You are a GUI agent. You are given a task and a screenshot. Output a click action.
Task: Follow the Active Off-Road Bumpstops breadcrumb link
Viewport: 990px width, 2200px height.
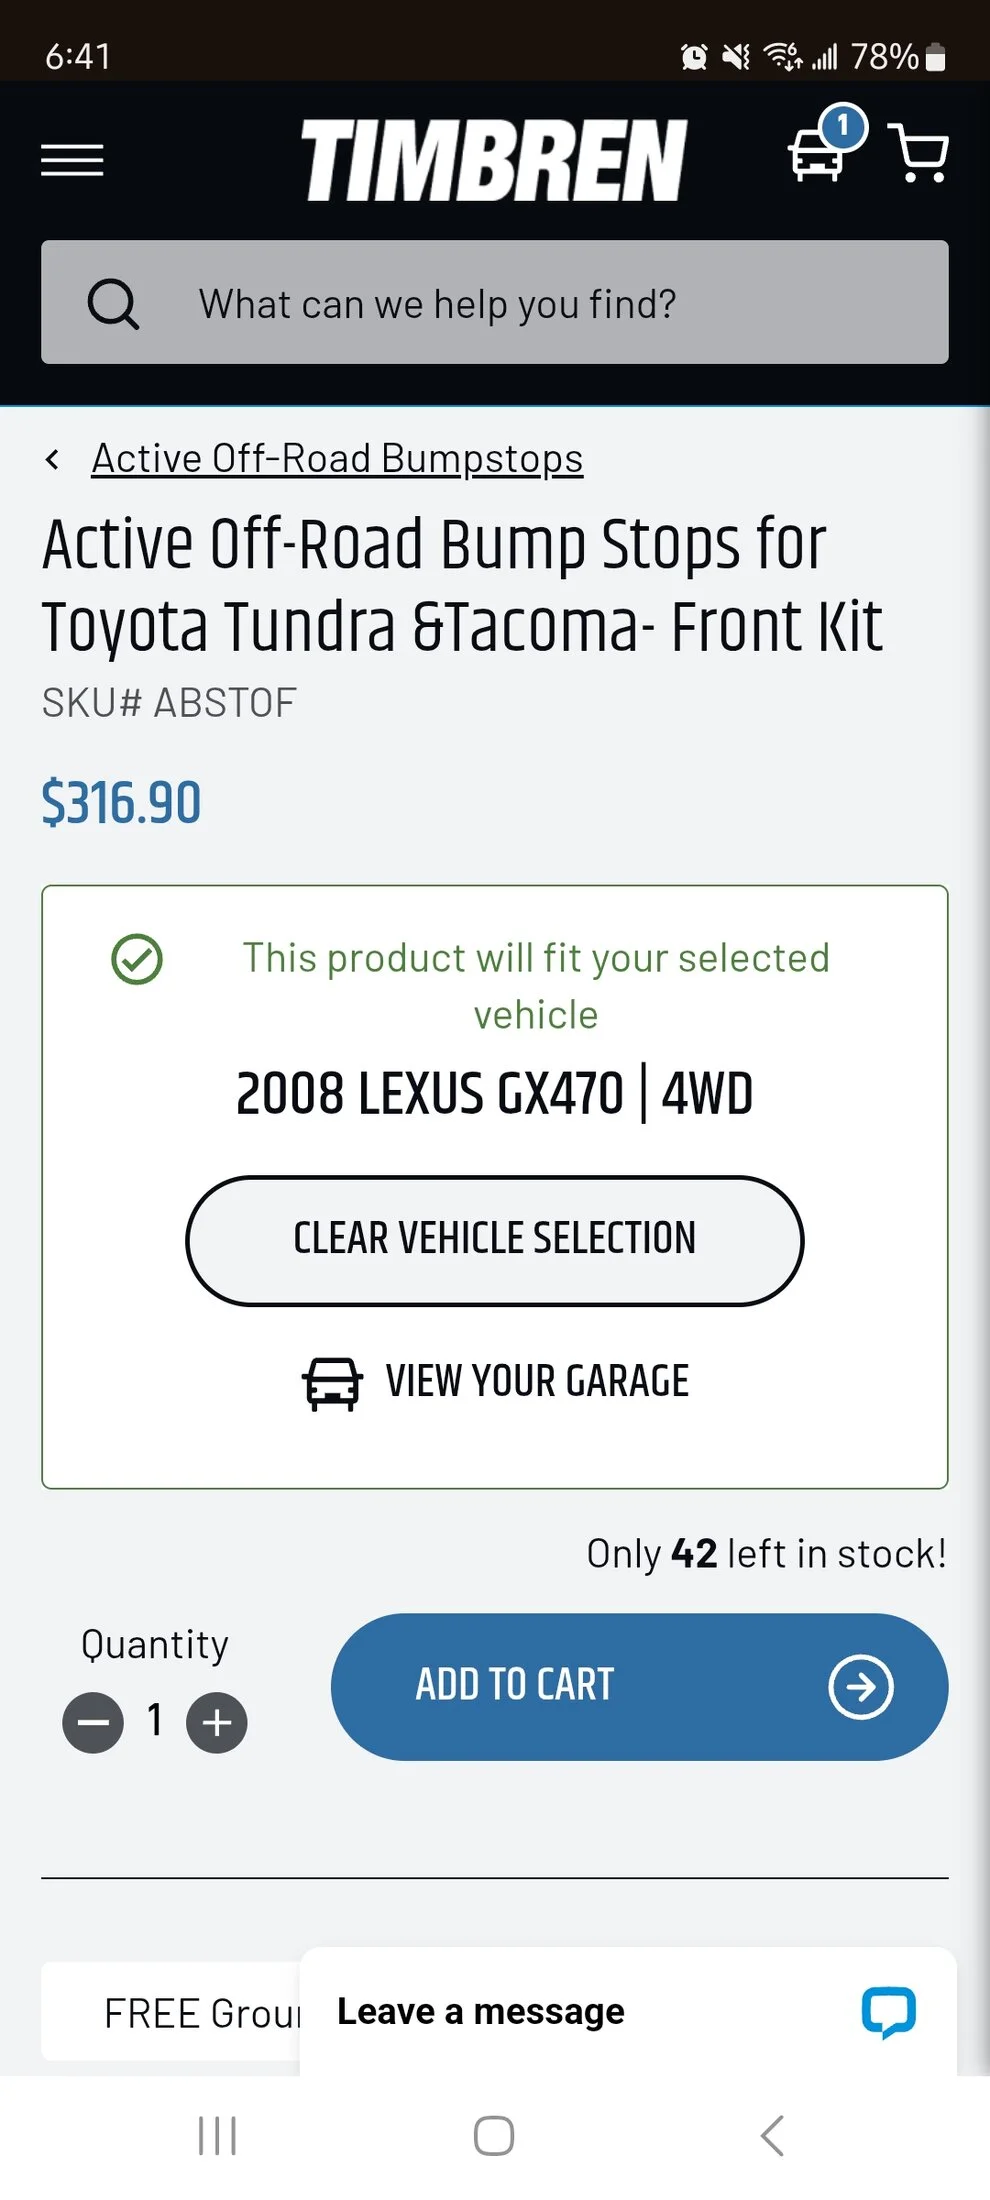pyautogui.click(x=337, y=459)
